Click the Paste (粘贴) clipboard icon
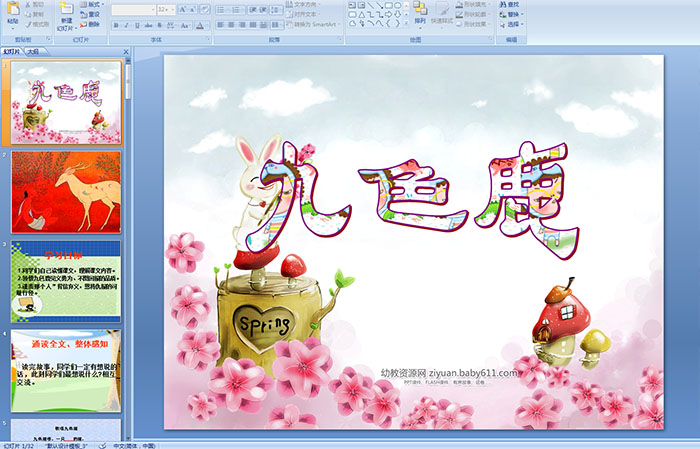The image size is (700, 449). (x=13, y=9)
